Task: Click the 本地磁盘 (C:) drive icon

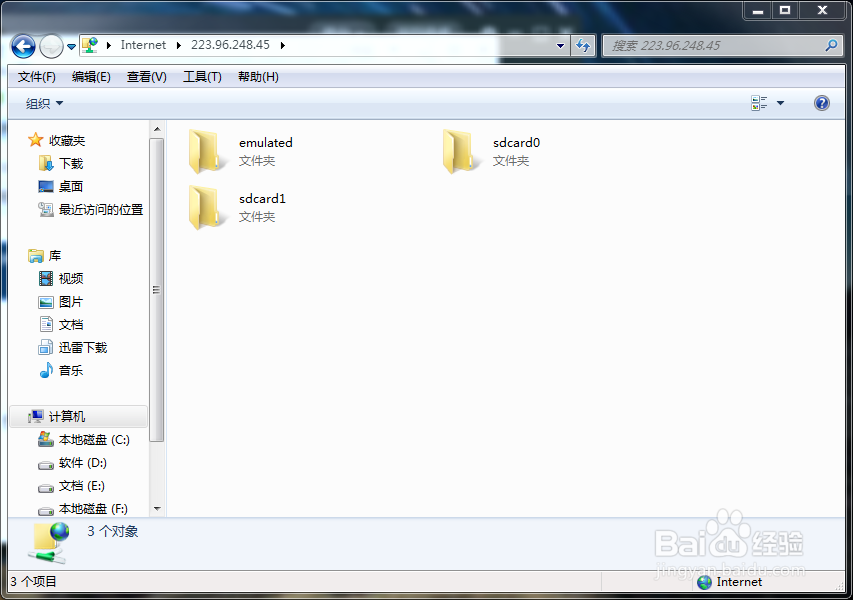Action: (46, 439)
